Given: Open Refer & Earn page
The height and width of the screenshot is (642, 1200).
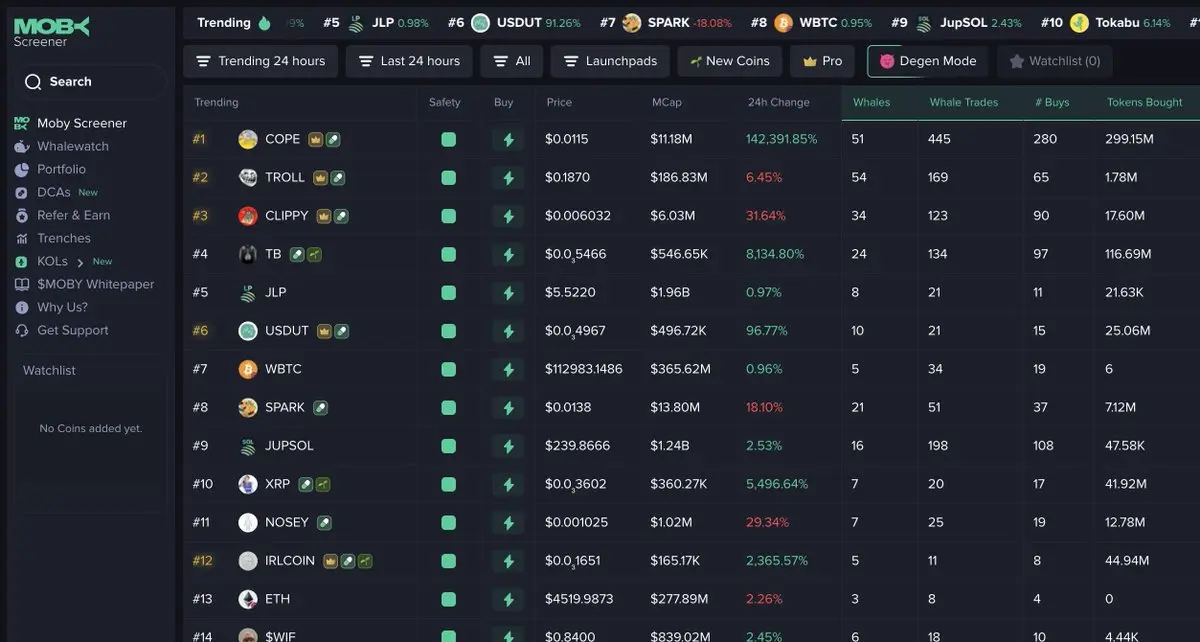Looking at the screenshot, I should pos(74,216).
